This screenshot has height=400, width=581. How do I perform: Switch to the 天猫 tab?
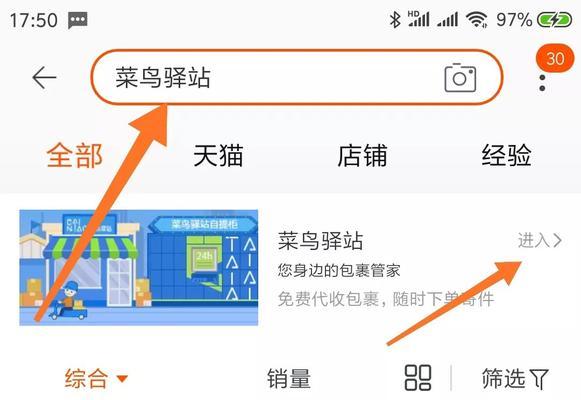(218, 156)
